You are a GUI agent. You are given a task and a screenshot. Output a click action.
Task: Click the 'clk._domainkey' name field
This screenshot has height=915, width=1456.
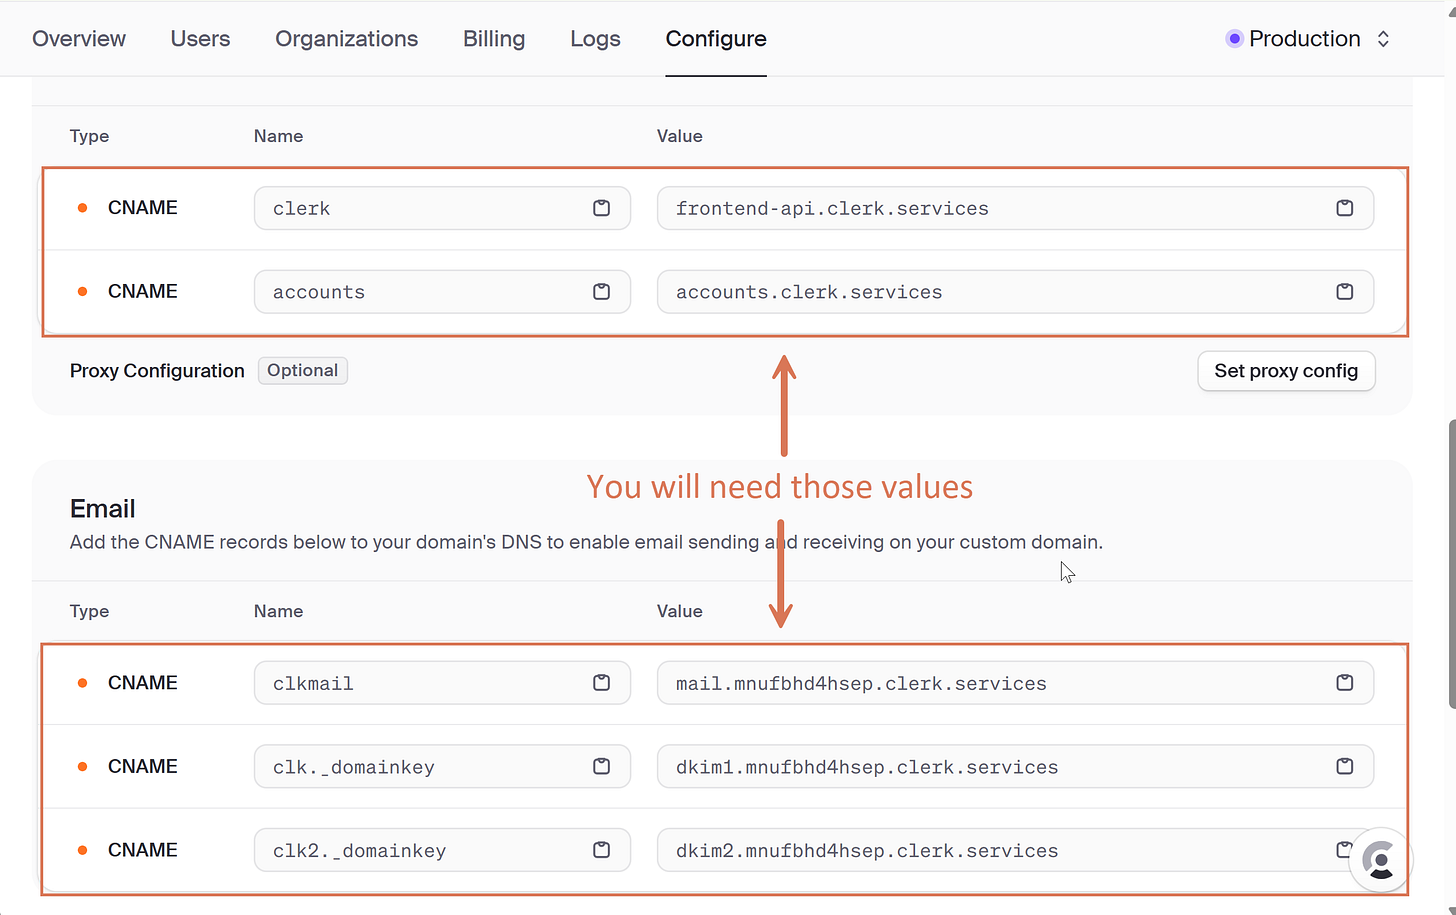tap(442, 767)
